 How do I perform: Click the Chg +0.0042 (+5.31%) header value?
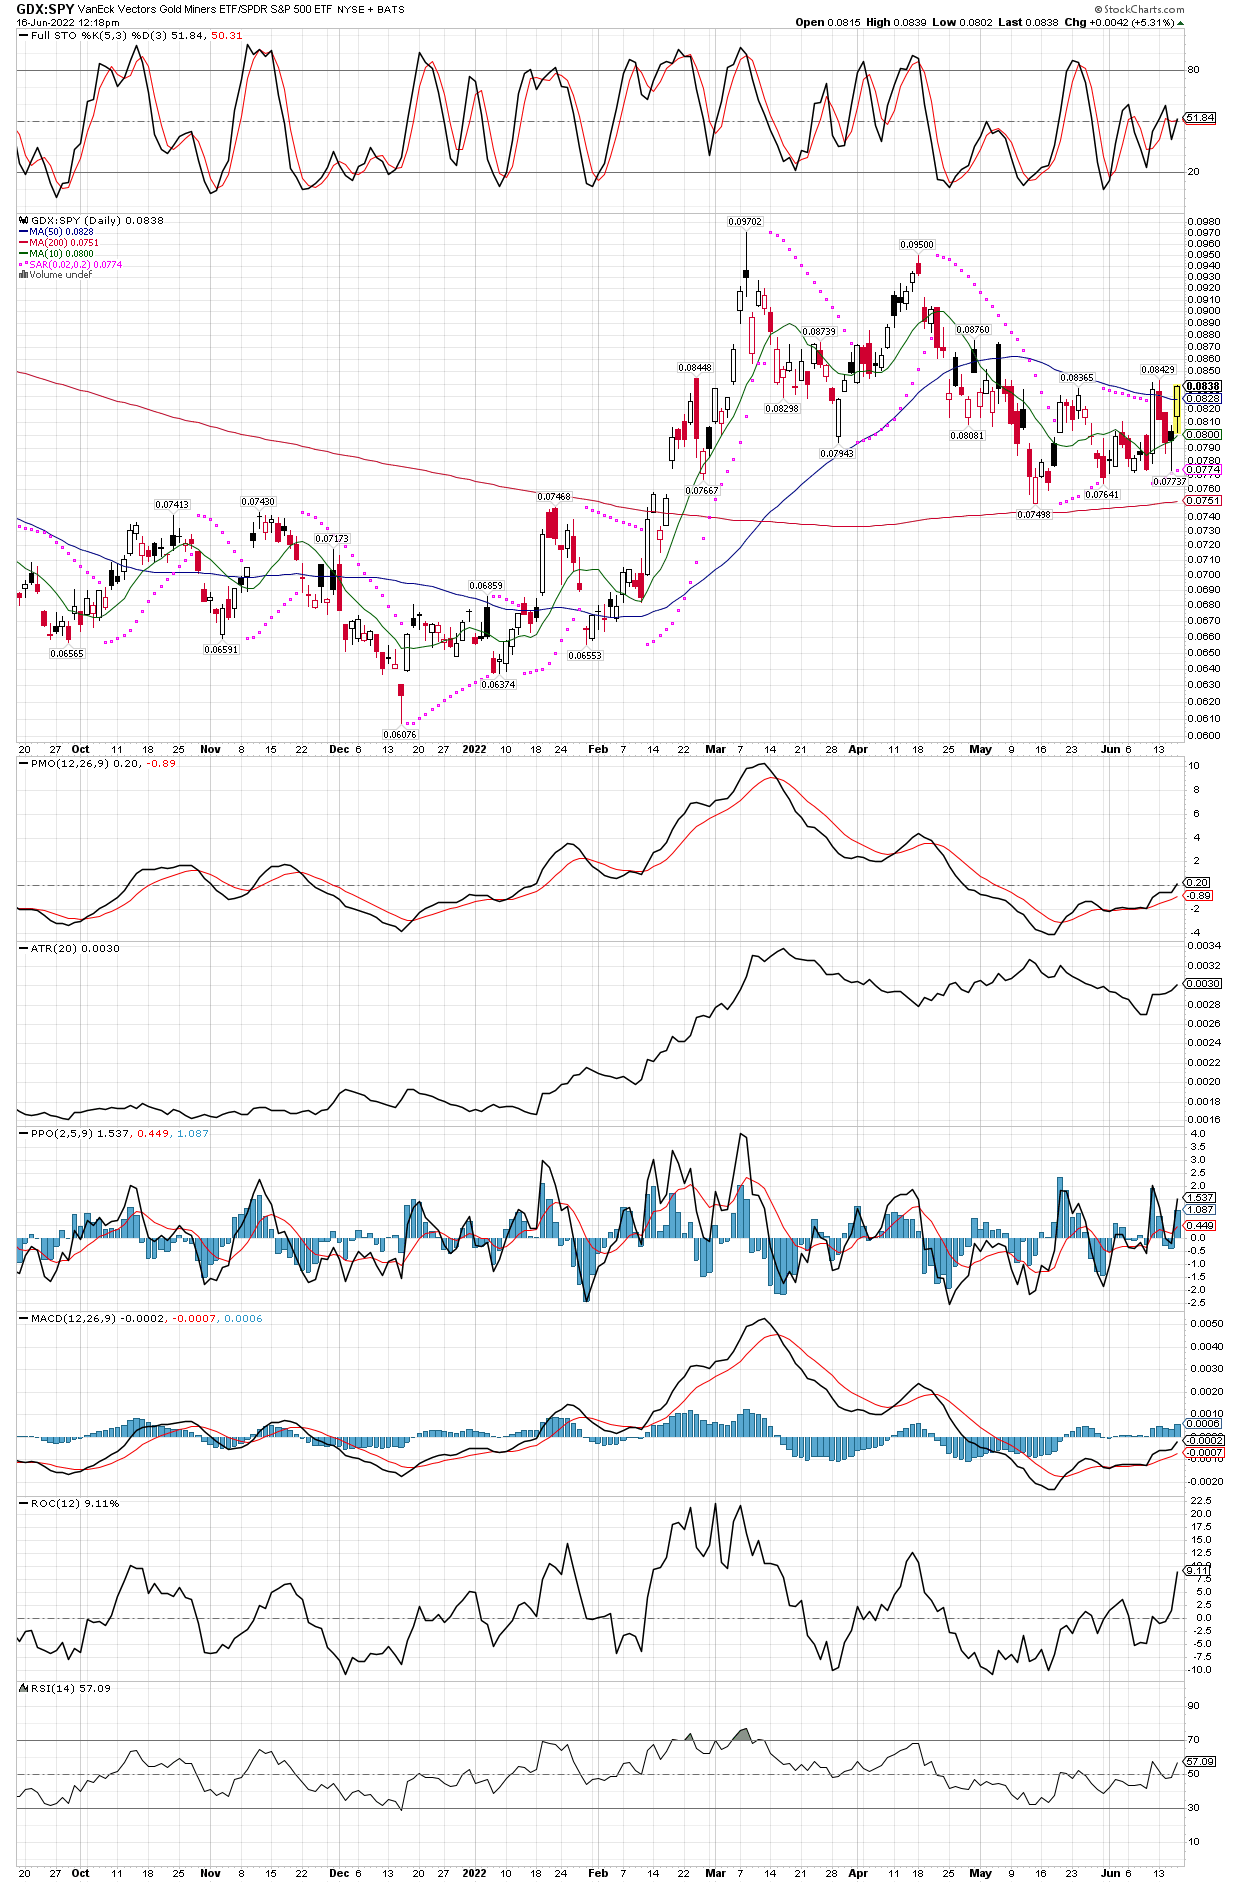(1120, 22)
